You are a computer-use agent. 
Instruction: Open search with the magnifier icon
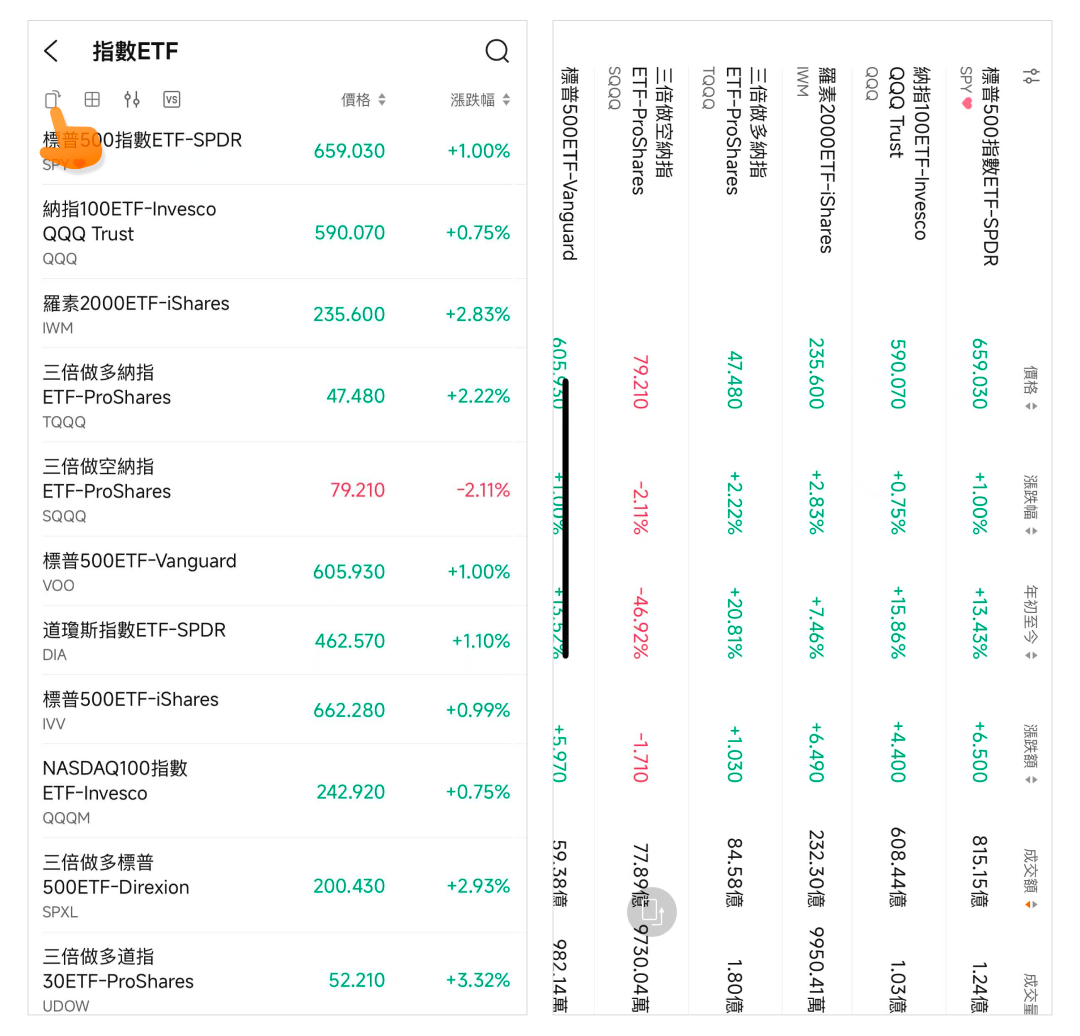(497, 52)
